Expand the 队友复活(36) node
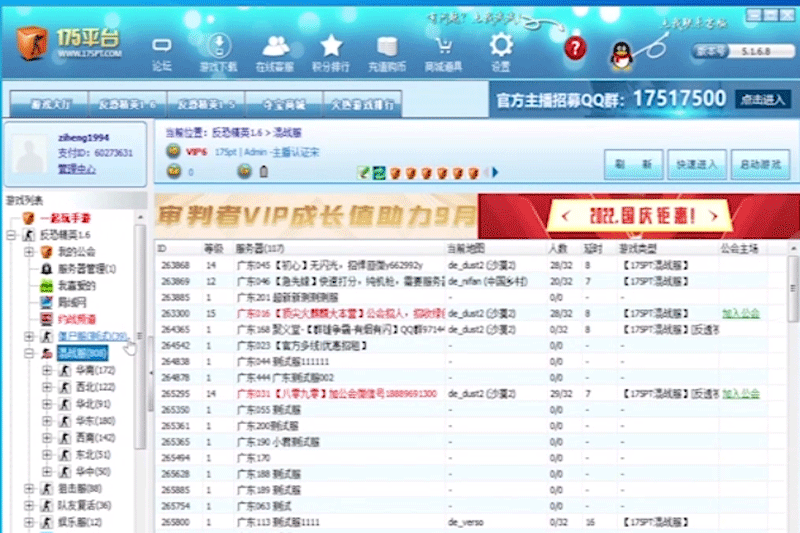Image resolution: width=800 pixels, height=533 pixels. pyautogui.click(x=29, y=505)
